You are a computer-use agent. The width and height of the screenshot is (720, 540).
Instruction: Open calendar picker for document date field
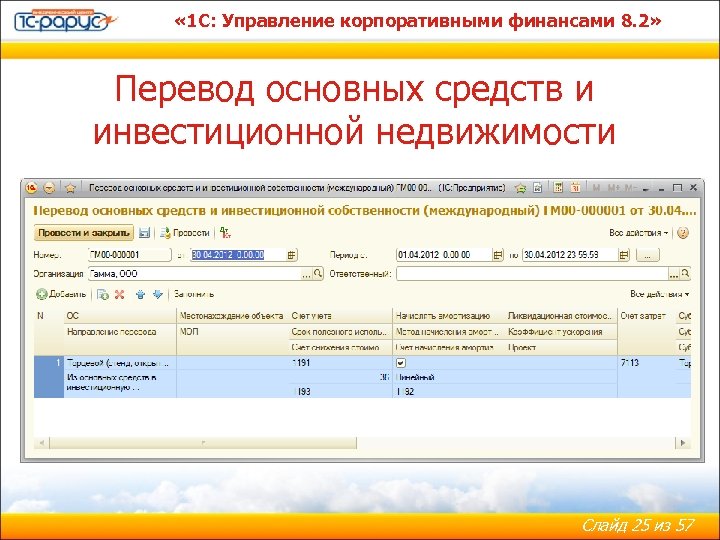[x=292, y=255]
